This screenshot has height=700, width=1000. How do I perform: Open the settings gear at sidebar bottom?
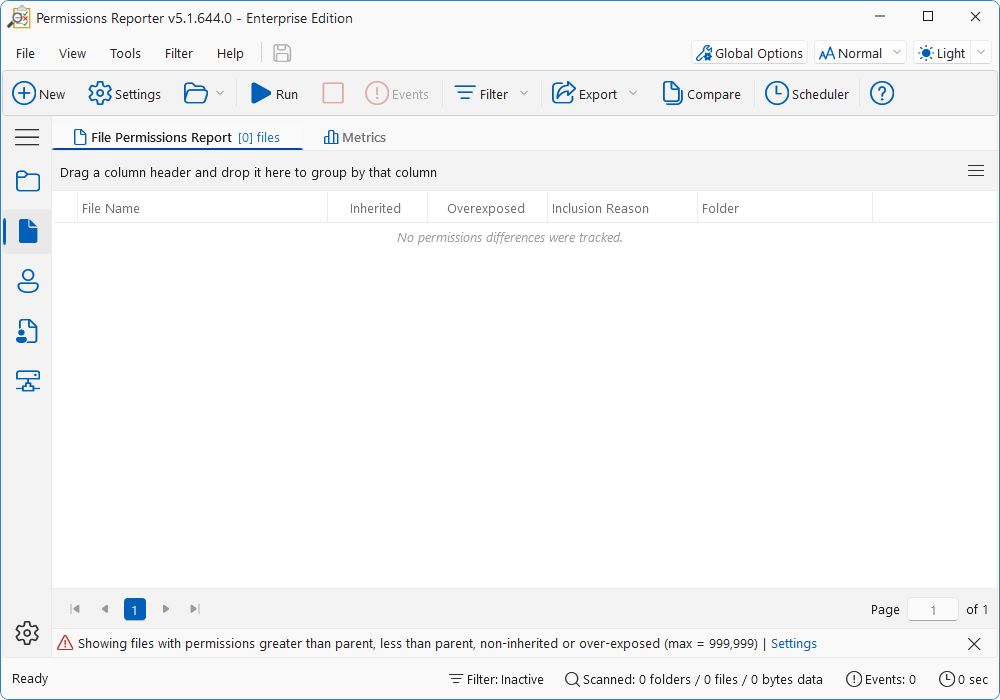click(27, 632)
